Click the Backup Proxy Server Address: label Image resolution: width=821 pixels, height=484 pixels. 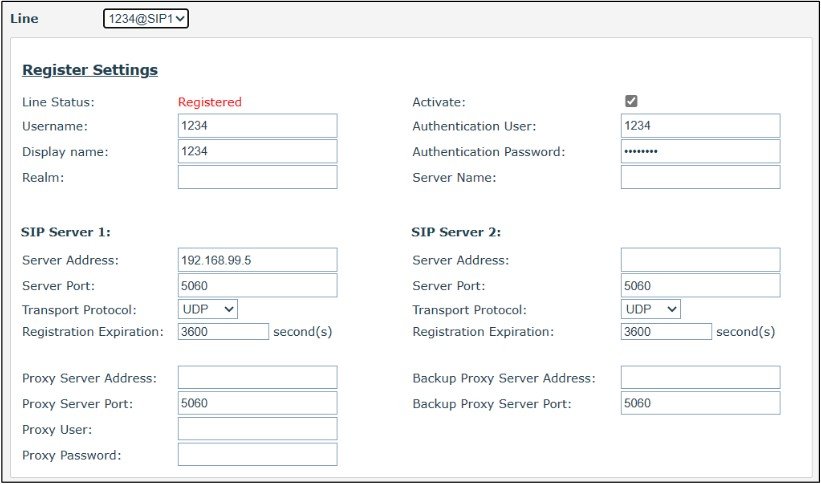(504, 378)
